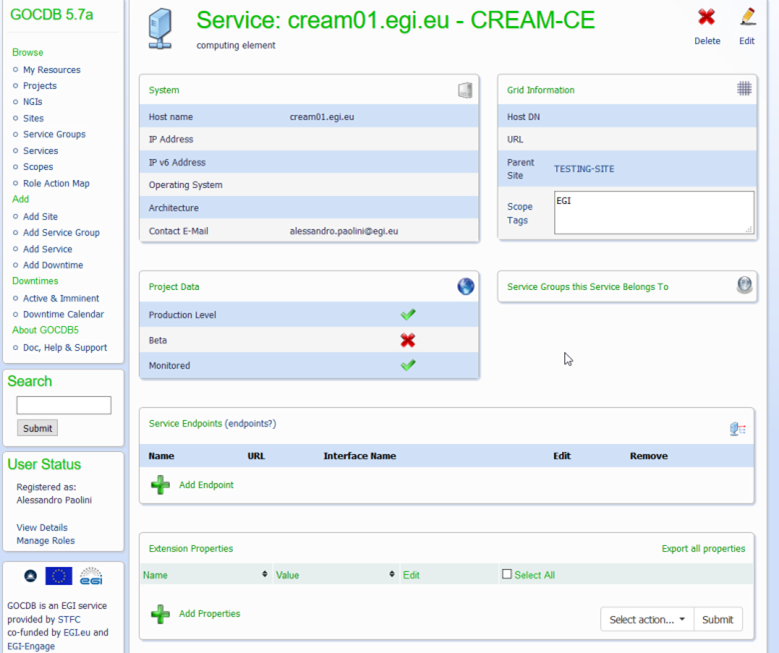Click the URL column header in endpoints
Screen dimensions: 779x653
coord(256,456)
